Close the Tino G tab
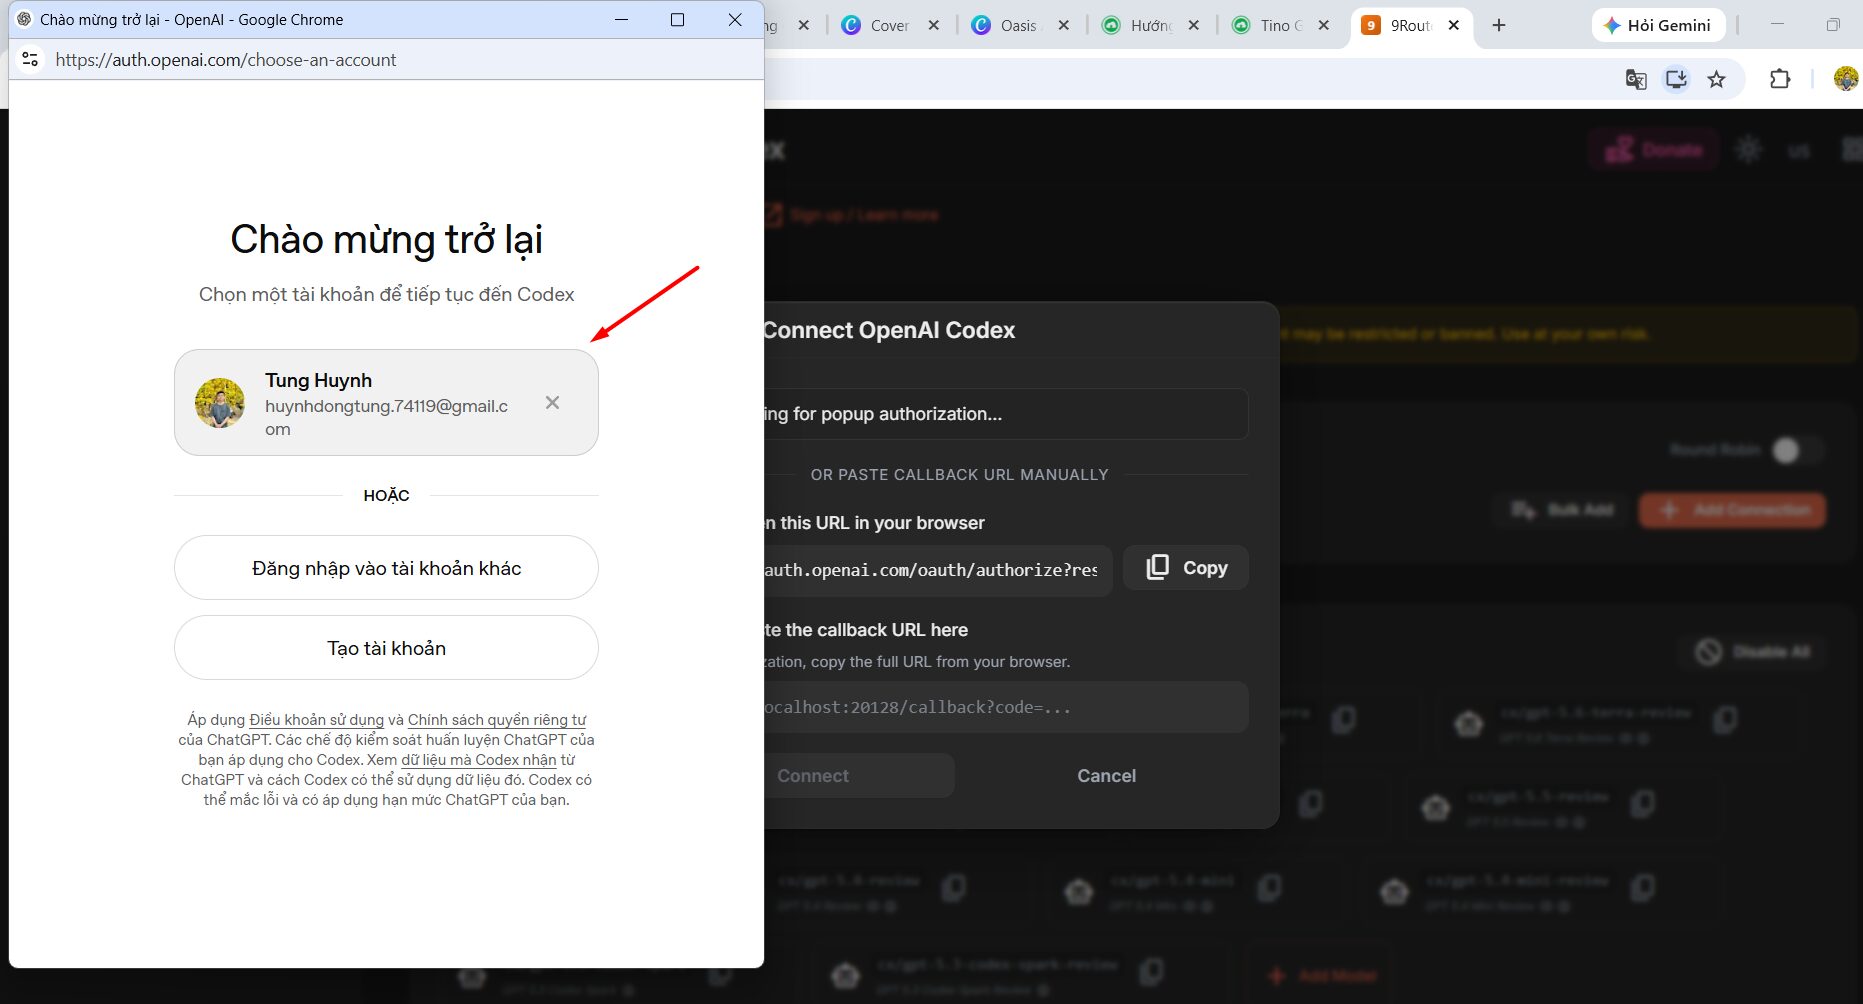This screenshot has width=1863, height=1004. (x=1324, y=26)
